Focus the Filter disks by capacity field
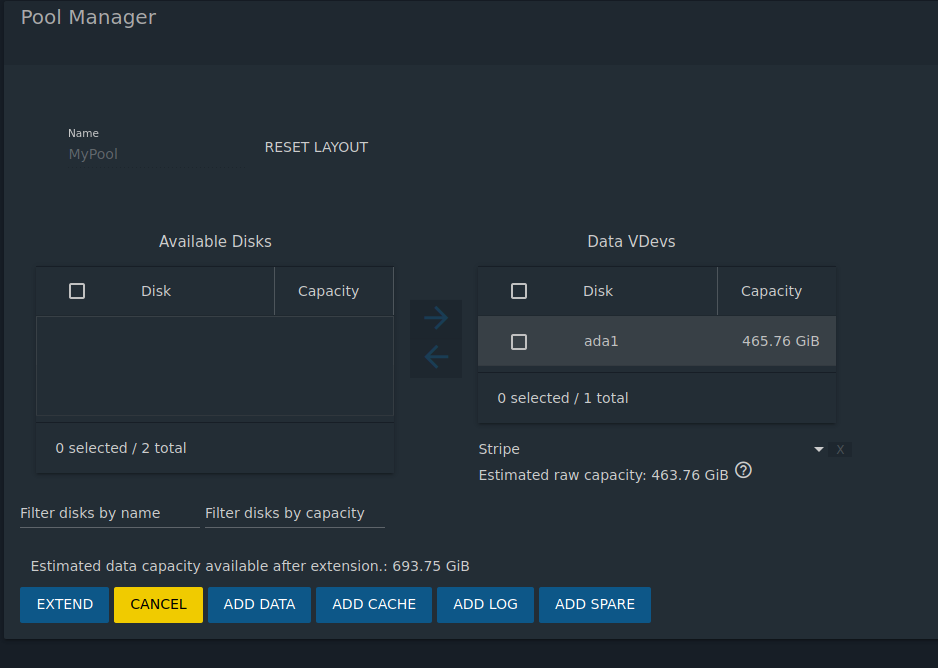Viewport: 938px width, 668px height. 294,513
